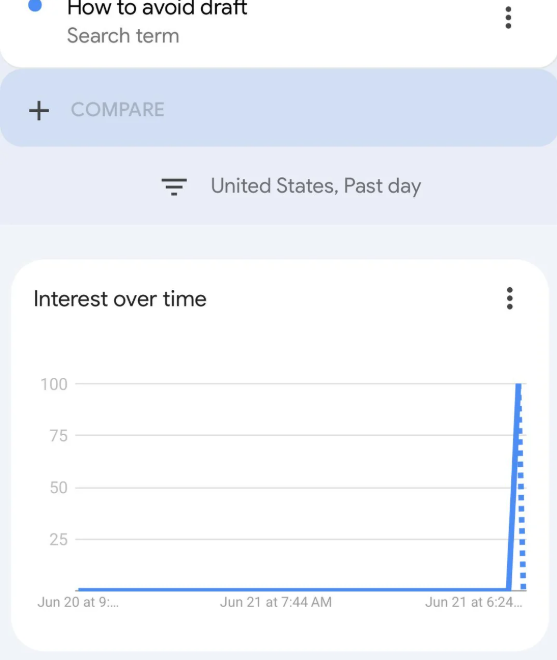Screen dimensions: 557x660
Task: Click the 75 value gridline label
Action: coord(59,436)
